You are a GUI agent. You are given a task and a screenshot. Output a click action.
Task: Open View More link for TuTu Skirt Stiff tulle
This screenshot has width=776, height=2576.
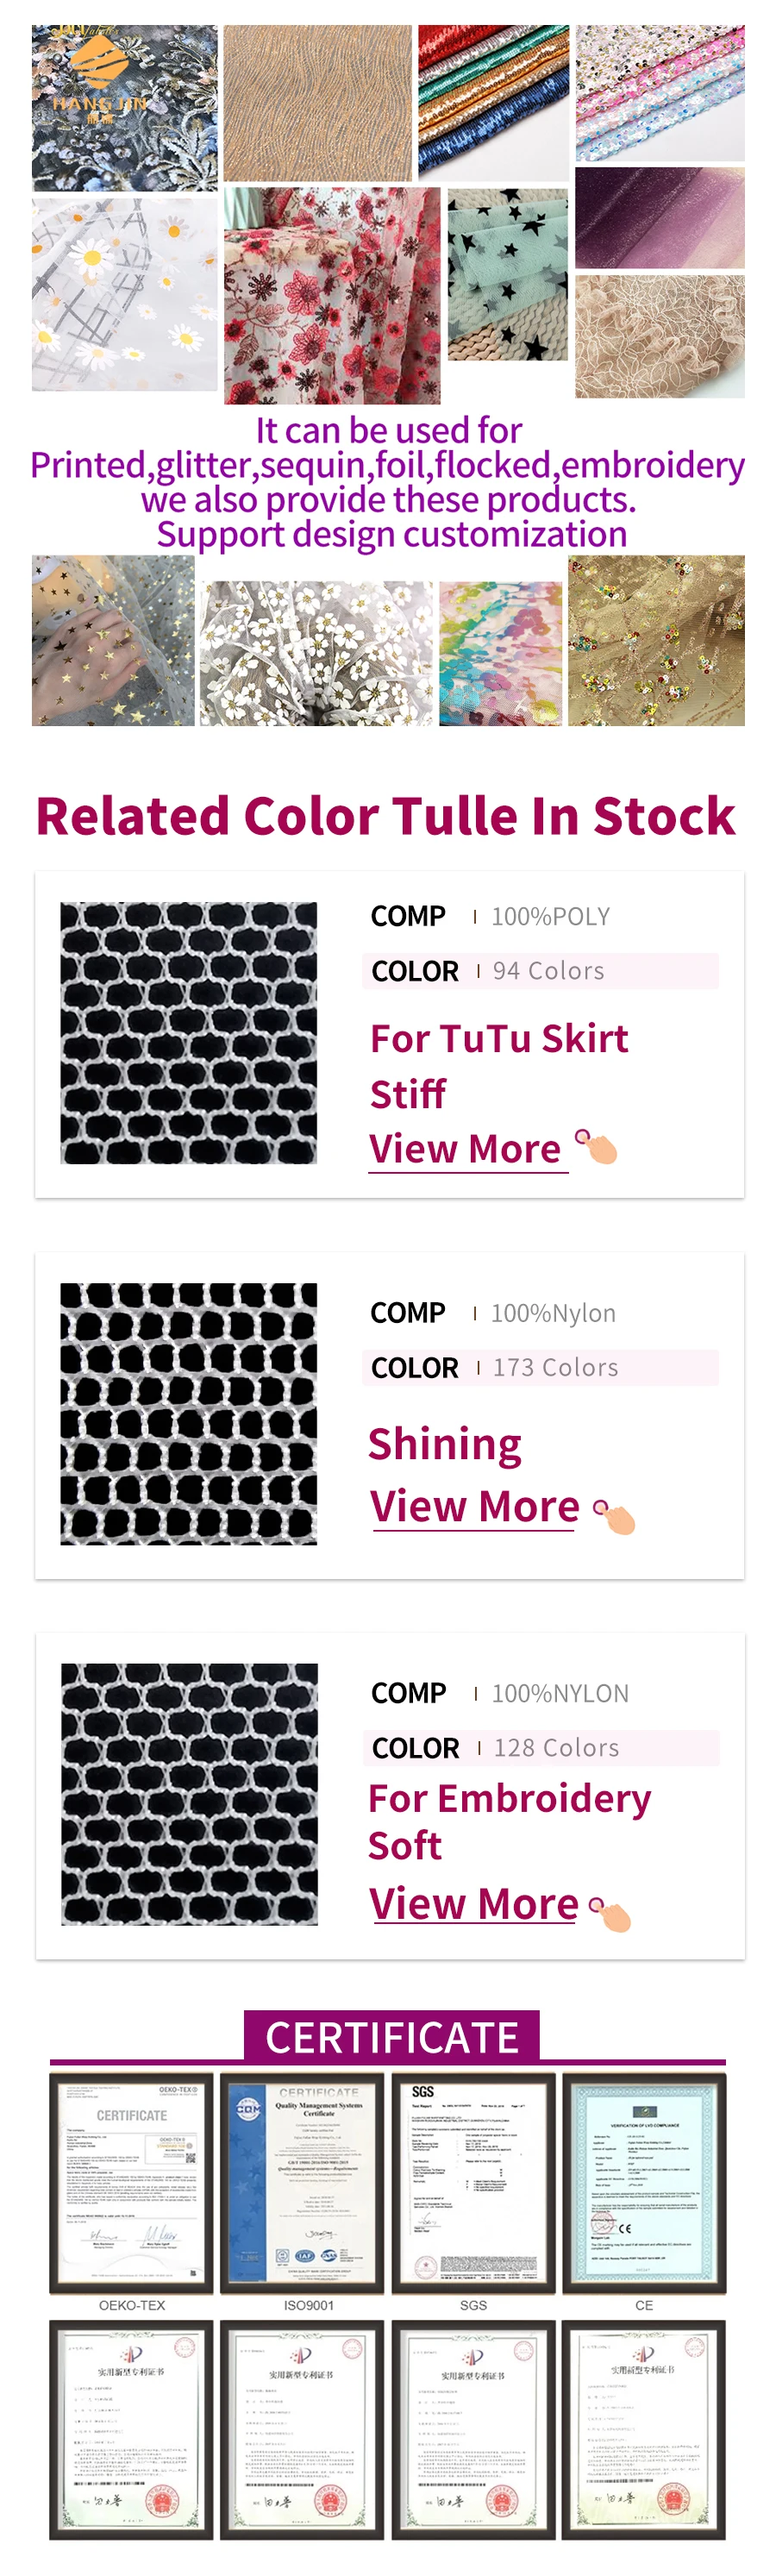tap(465, 1149)
